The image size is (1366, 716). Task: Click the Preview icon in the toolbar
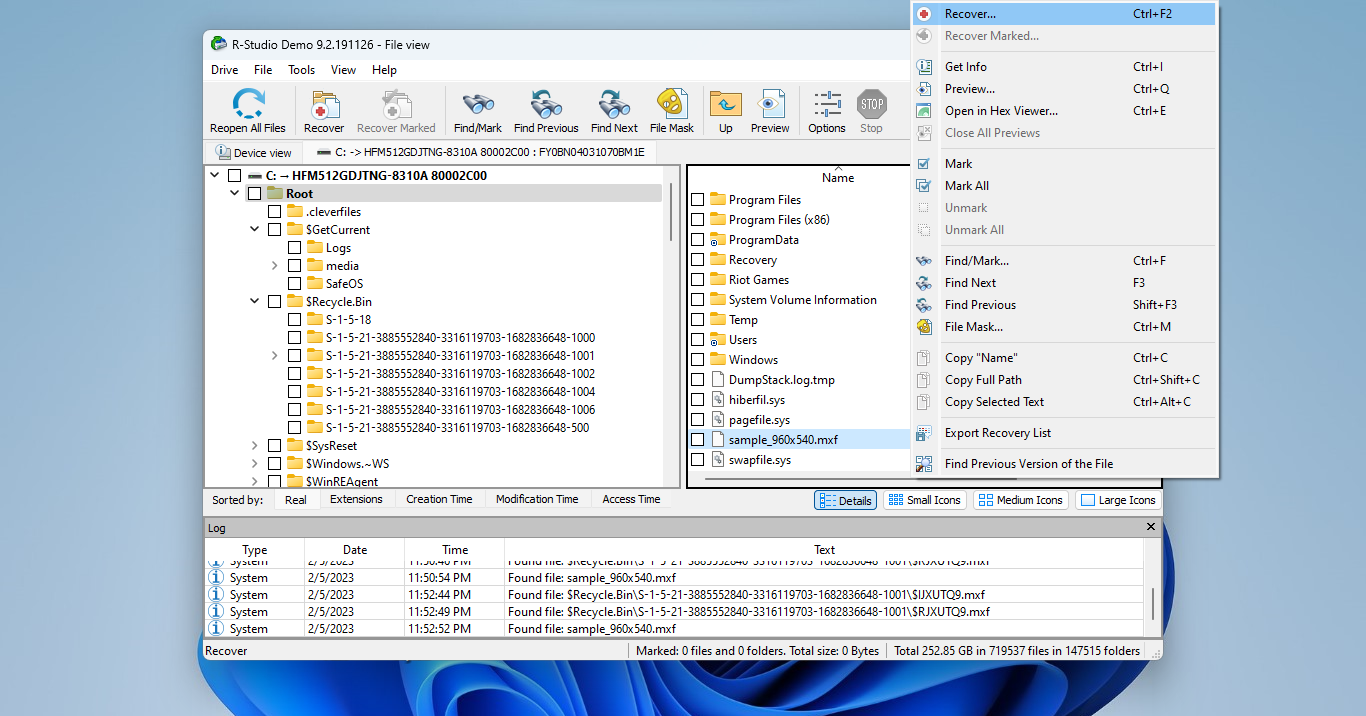(770, 104)
